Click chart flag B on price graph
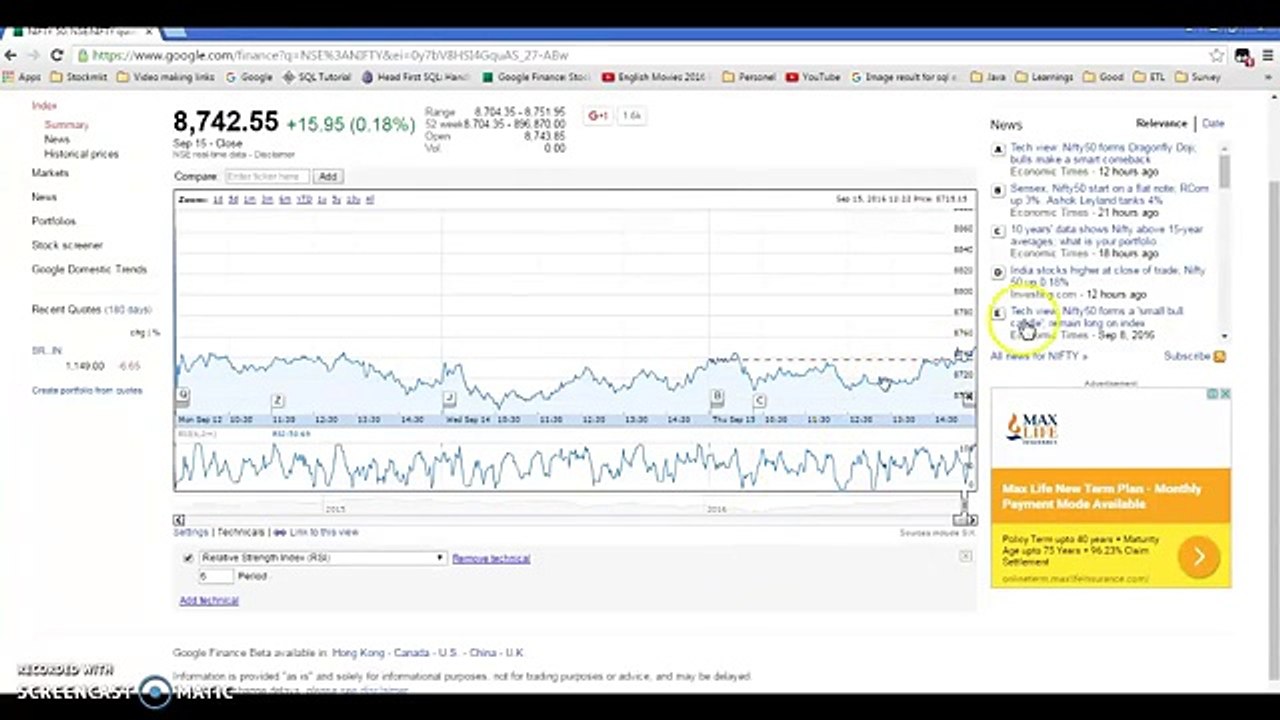The image size is (1280, 720). click(x=717, y=398)
